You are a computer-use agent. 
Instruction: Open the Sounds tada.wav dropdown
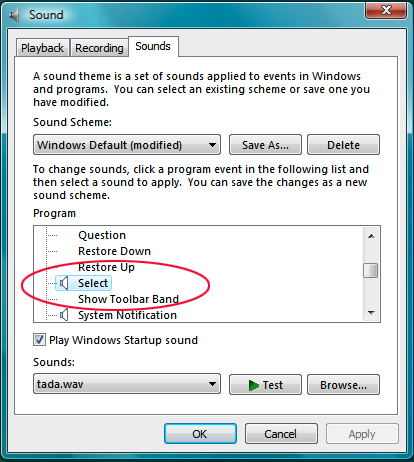[x=127, y=384]
